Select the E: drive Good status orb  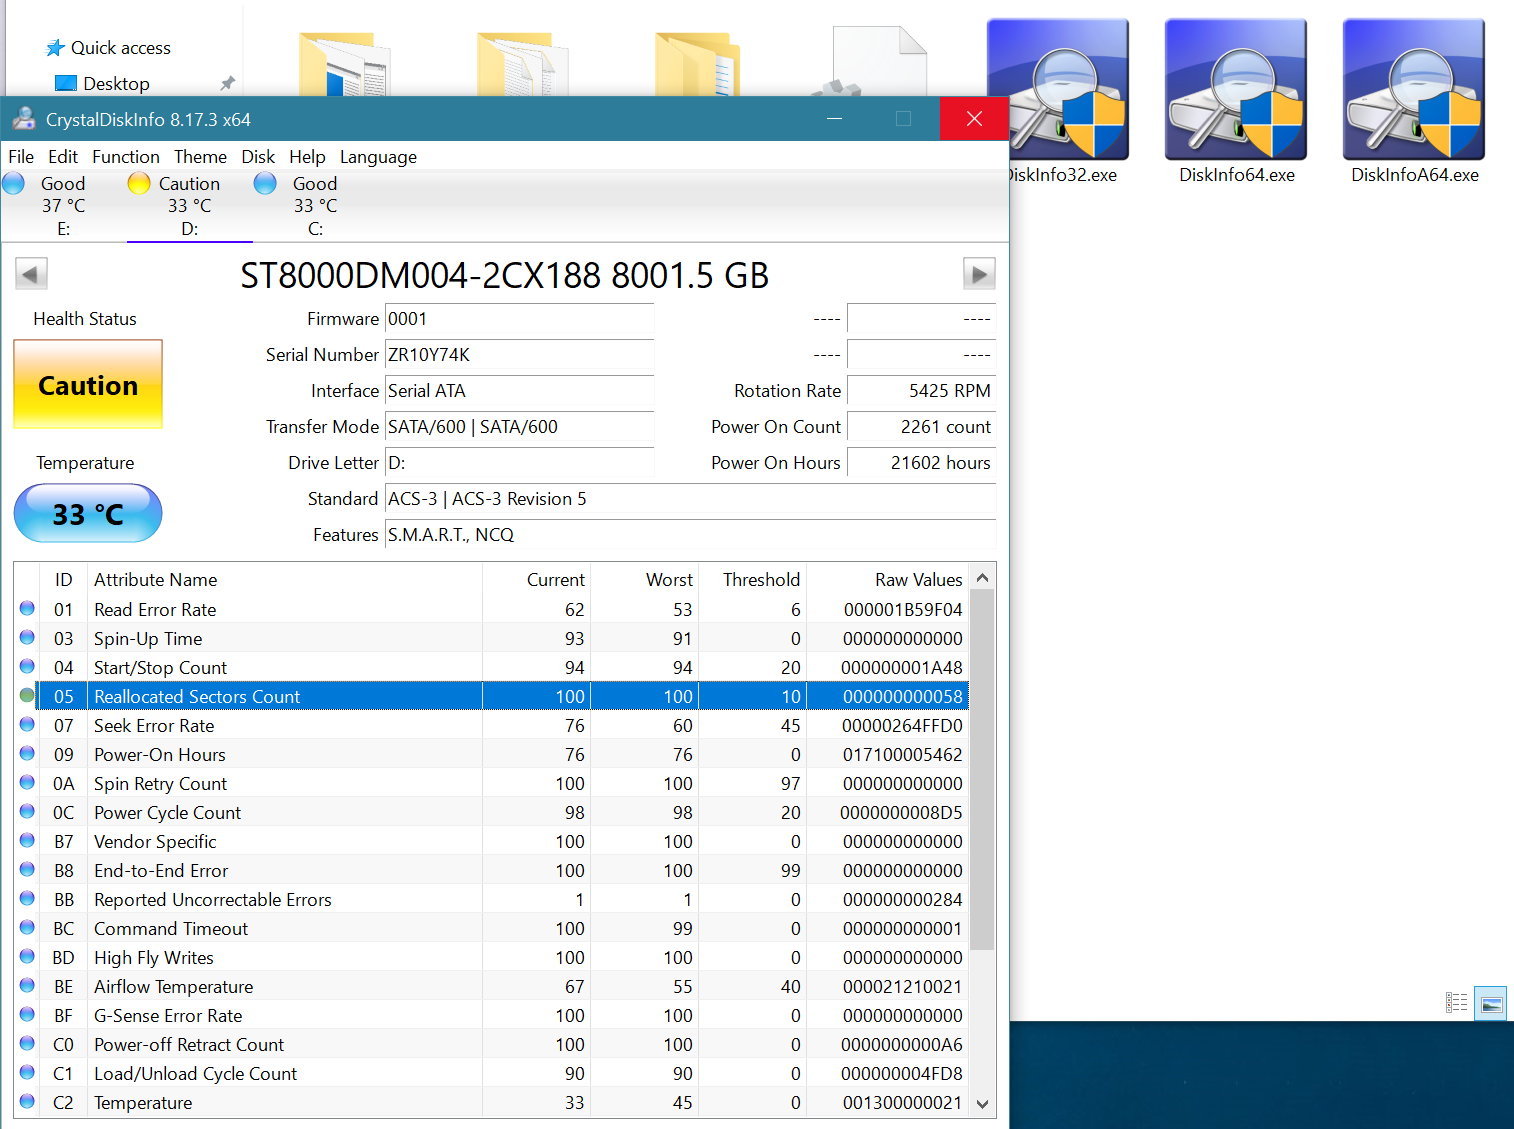pos(14,184)
